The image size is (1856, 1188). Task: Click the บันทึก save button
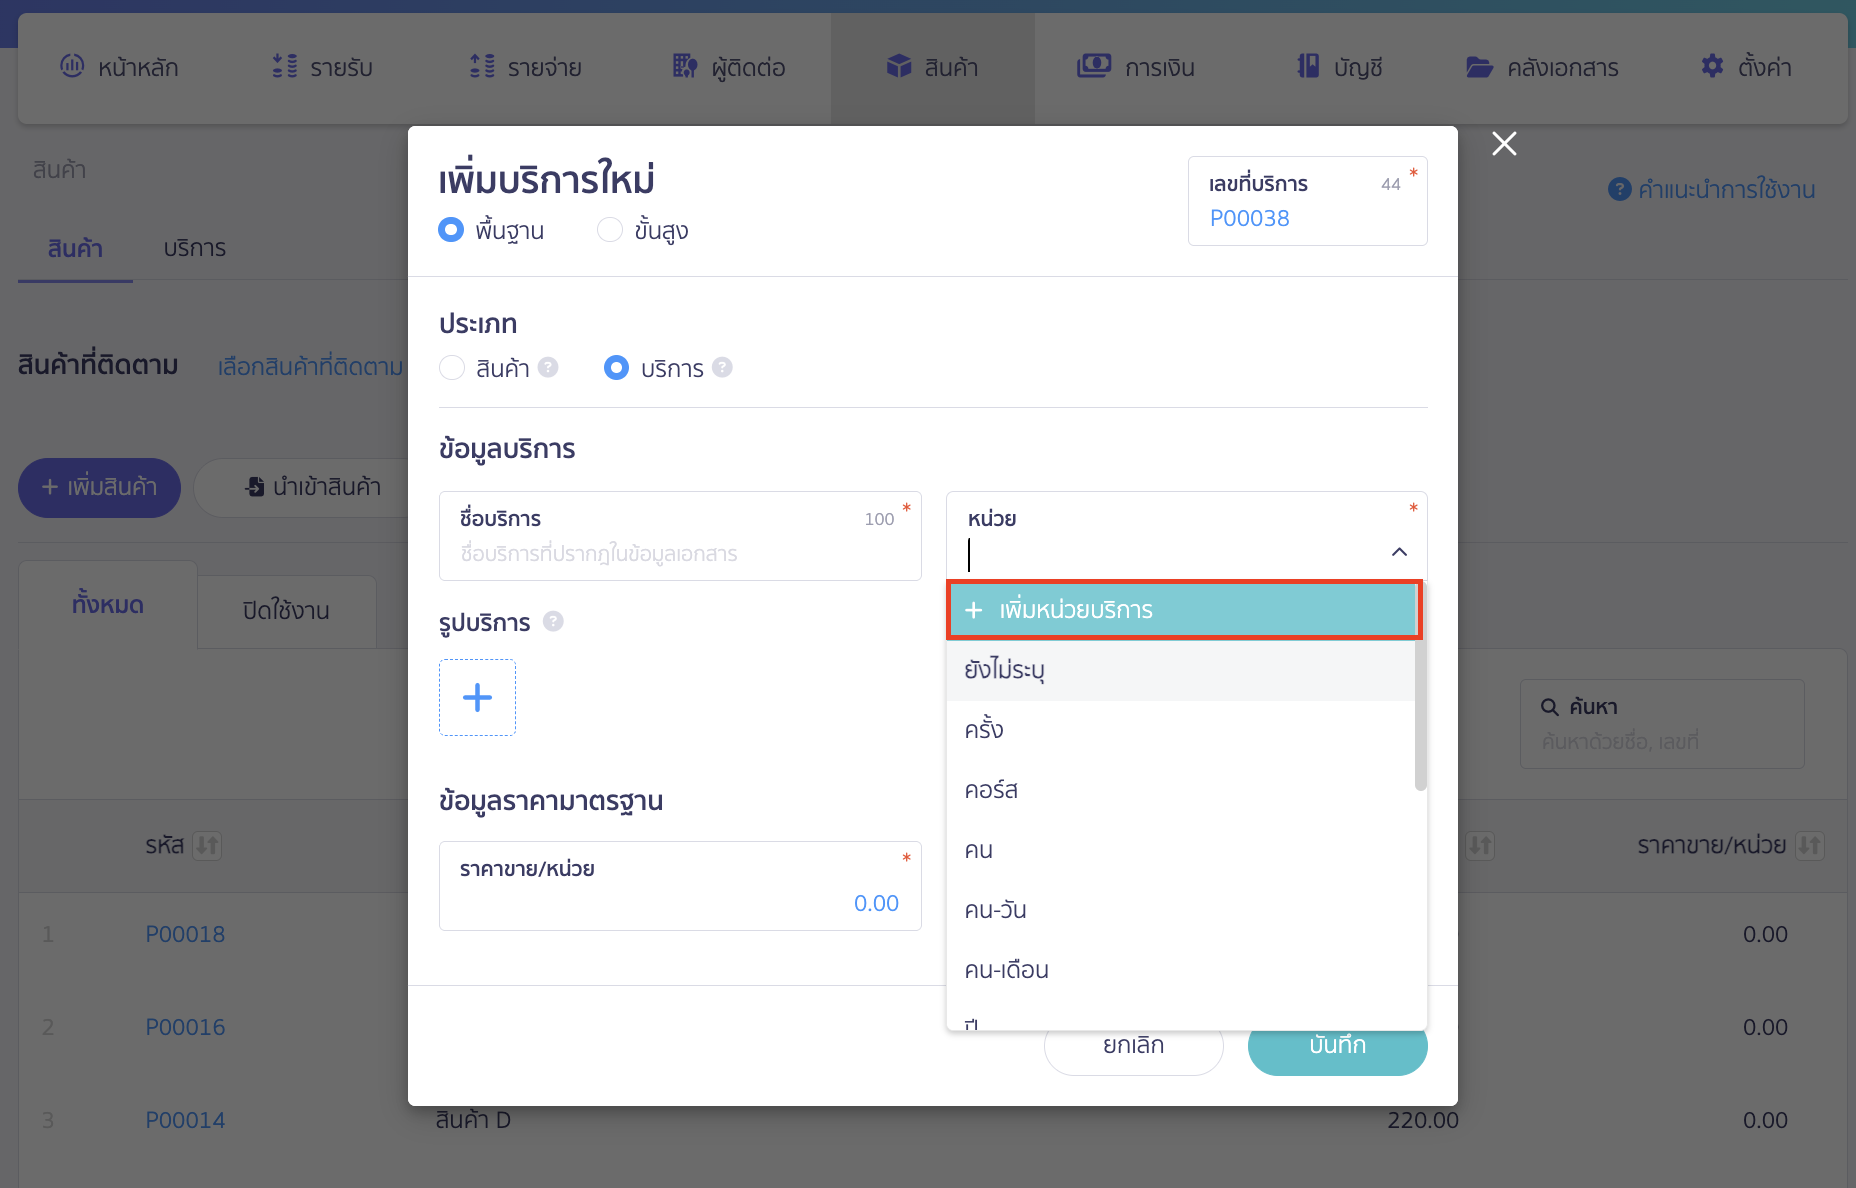pos(1337,1044)
